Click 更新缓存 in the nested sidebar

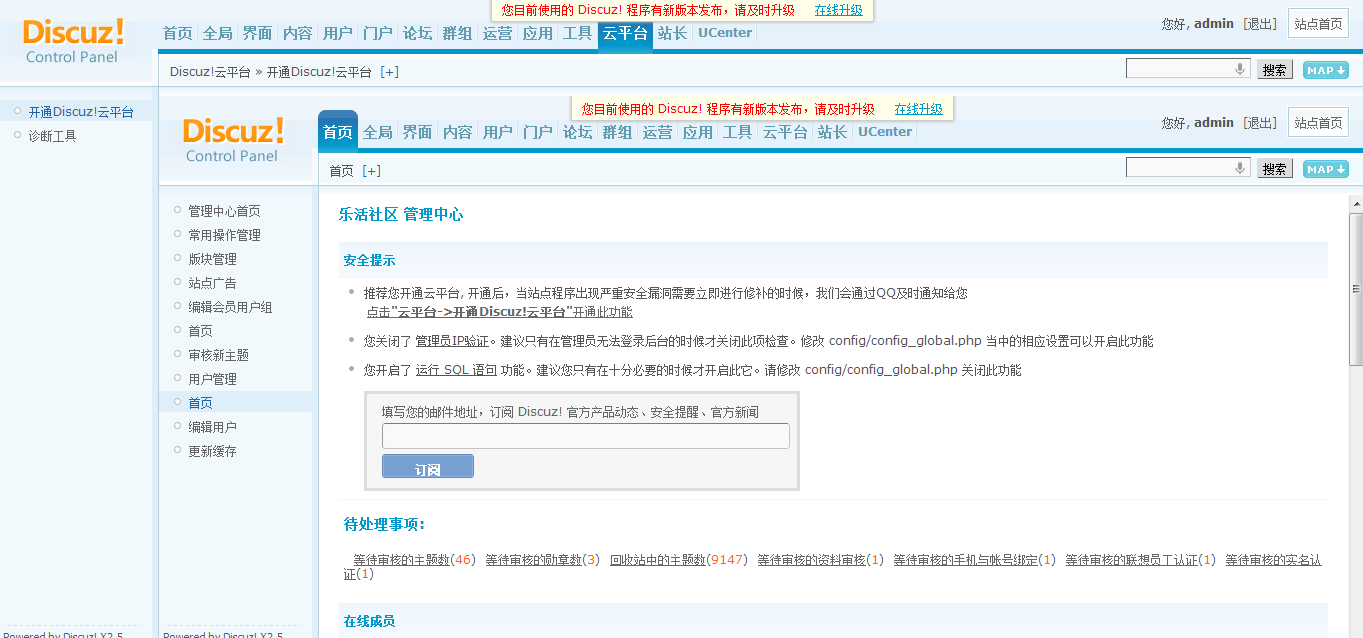[212, 451]
